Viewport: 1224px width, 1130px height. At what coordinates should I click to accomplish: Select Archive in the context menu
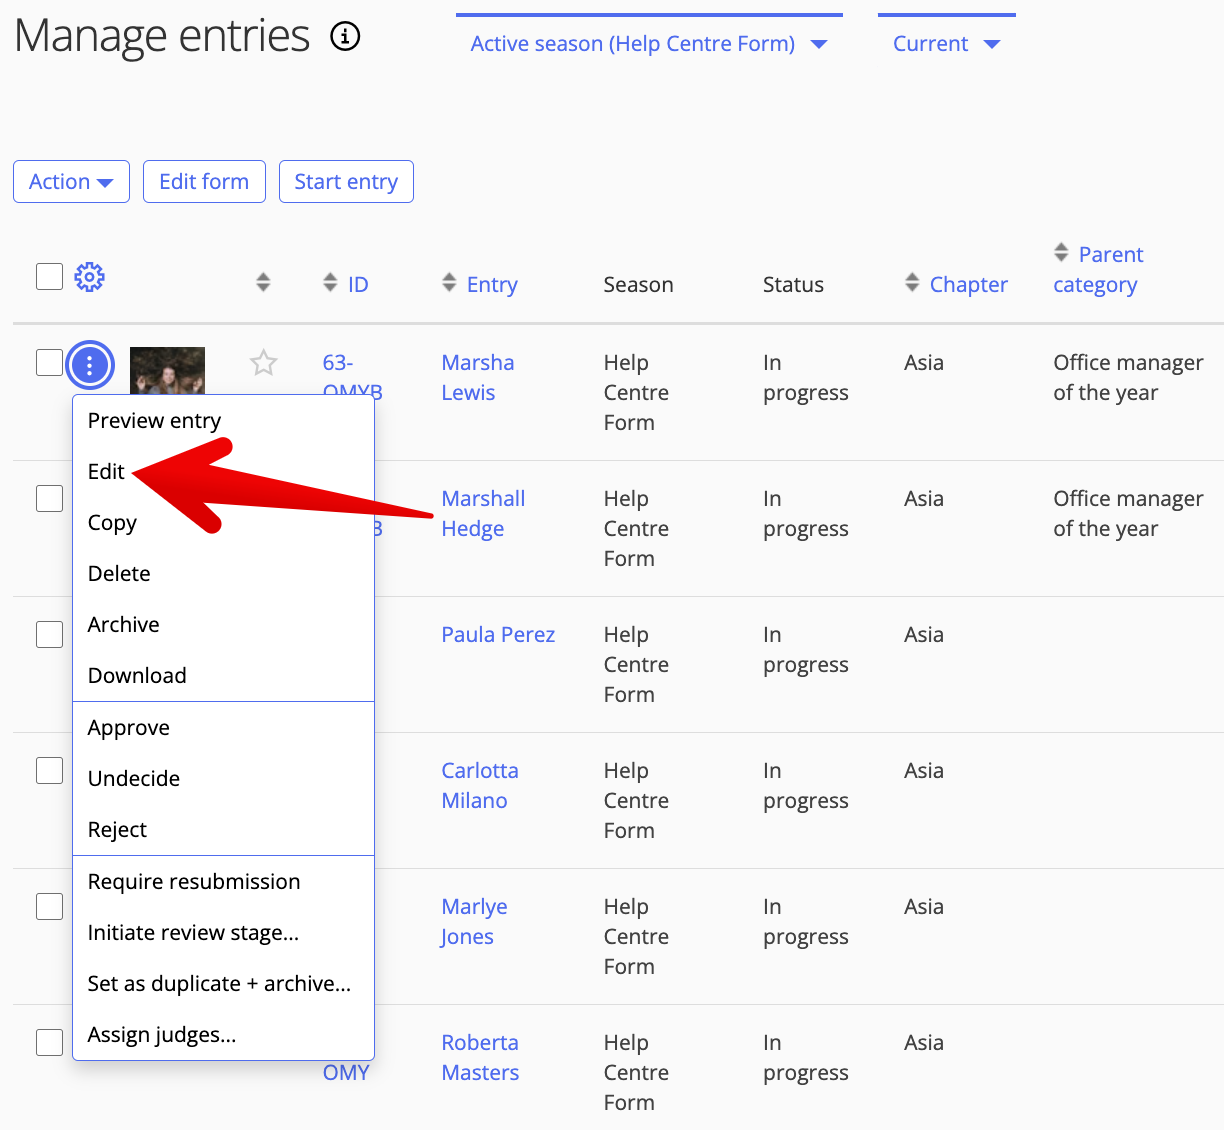pos(223,625)
